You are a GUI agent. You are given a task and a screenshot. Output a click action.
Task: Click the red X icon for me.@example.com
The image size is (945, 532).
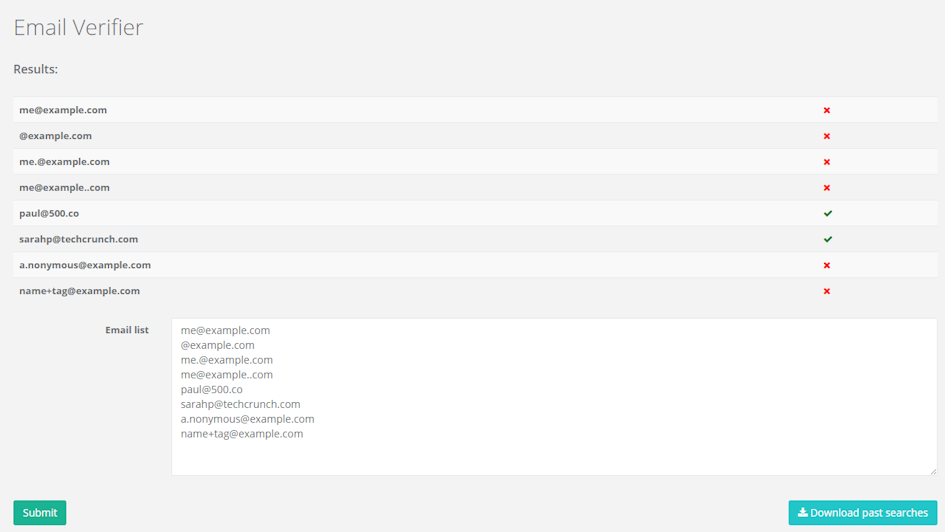[x=826, y=162]
